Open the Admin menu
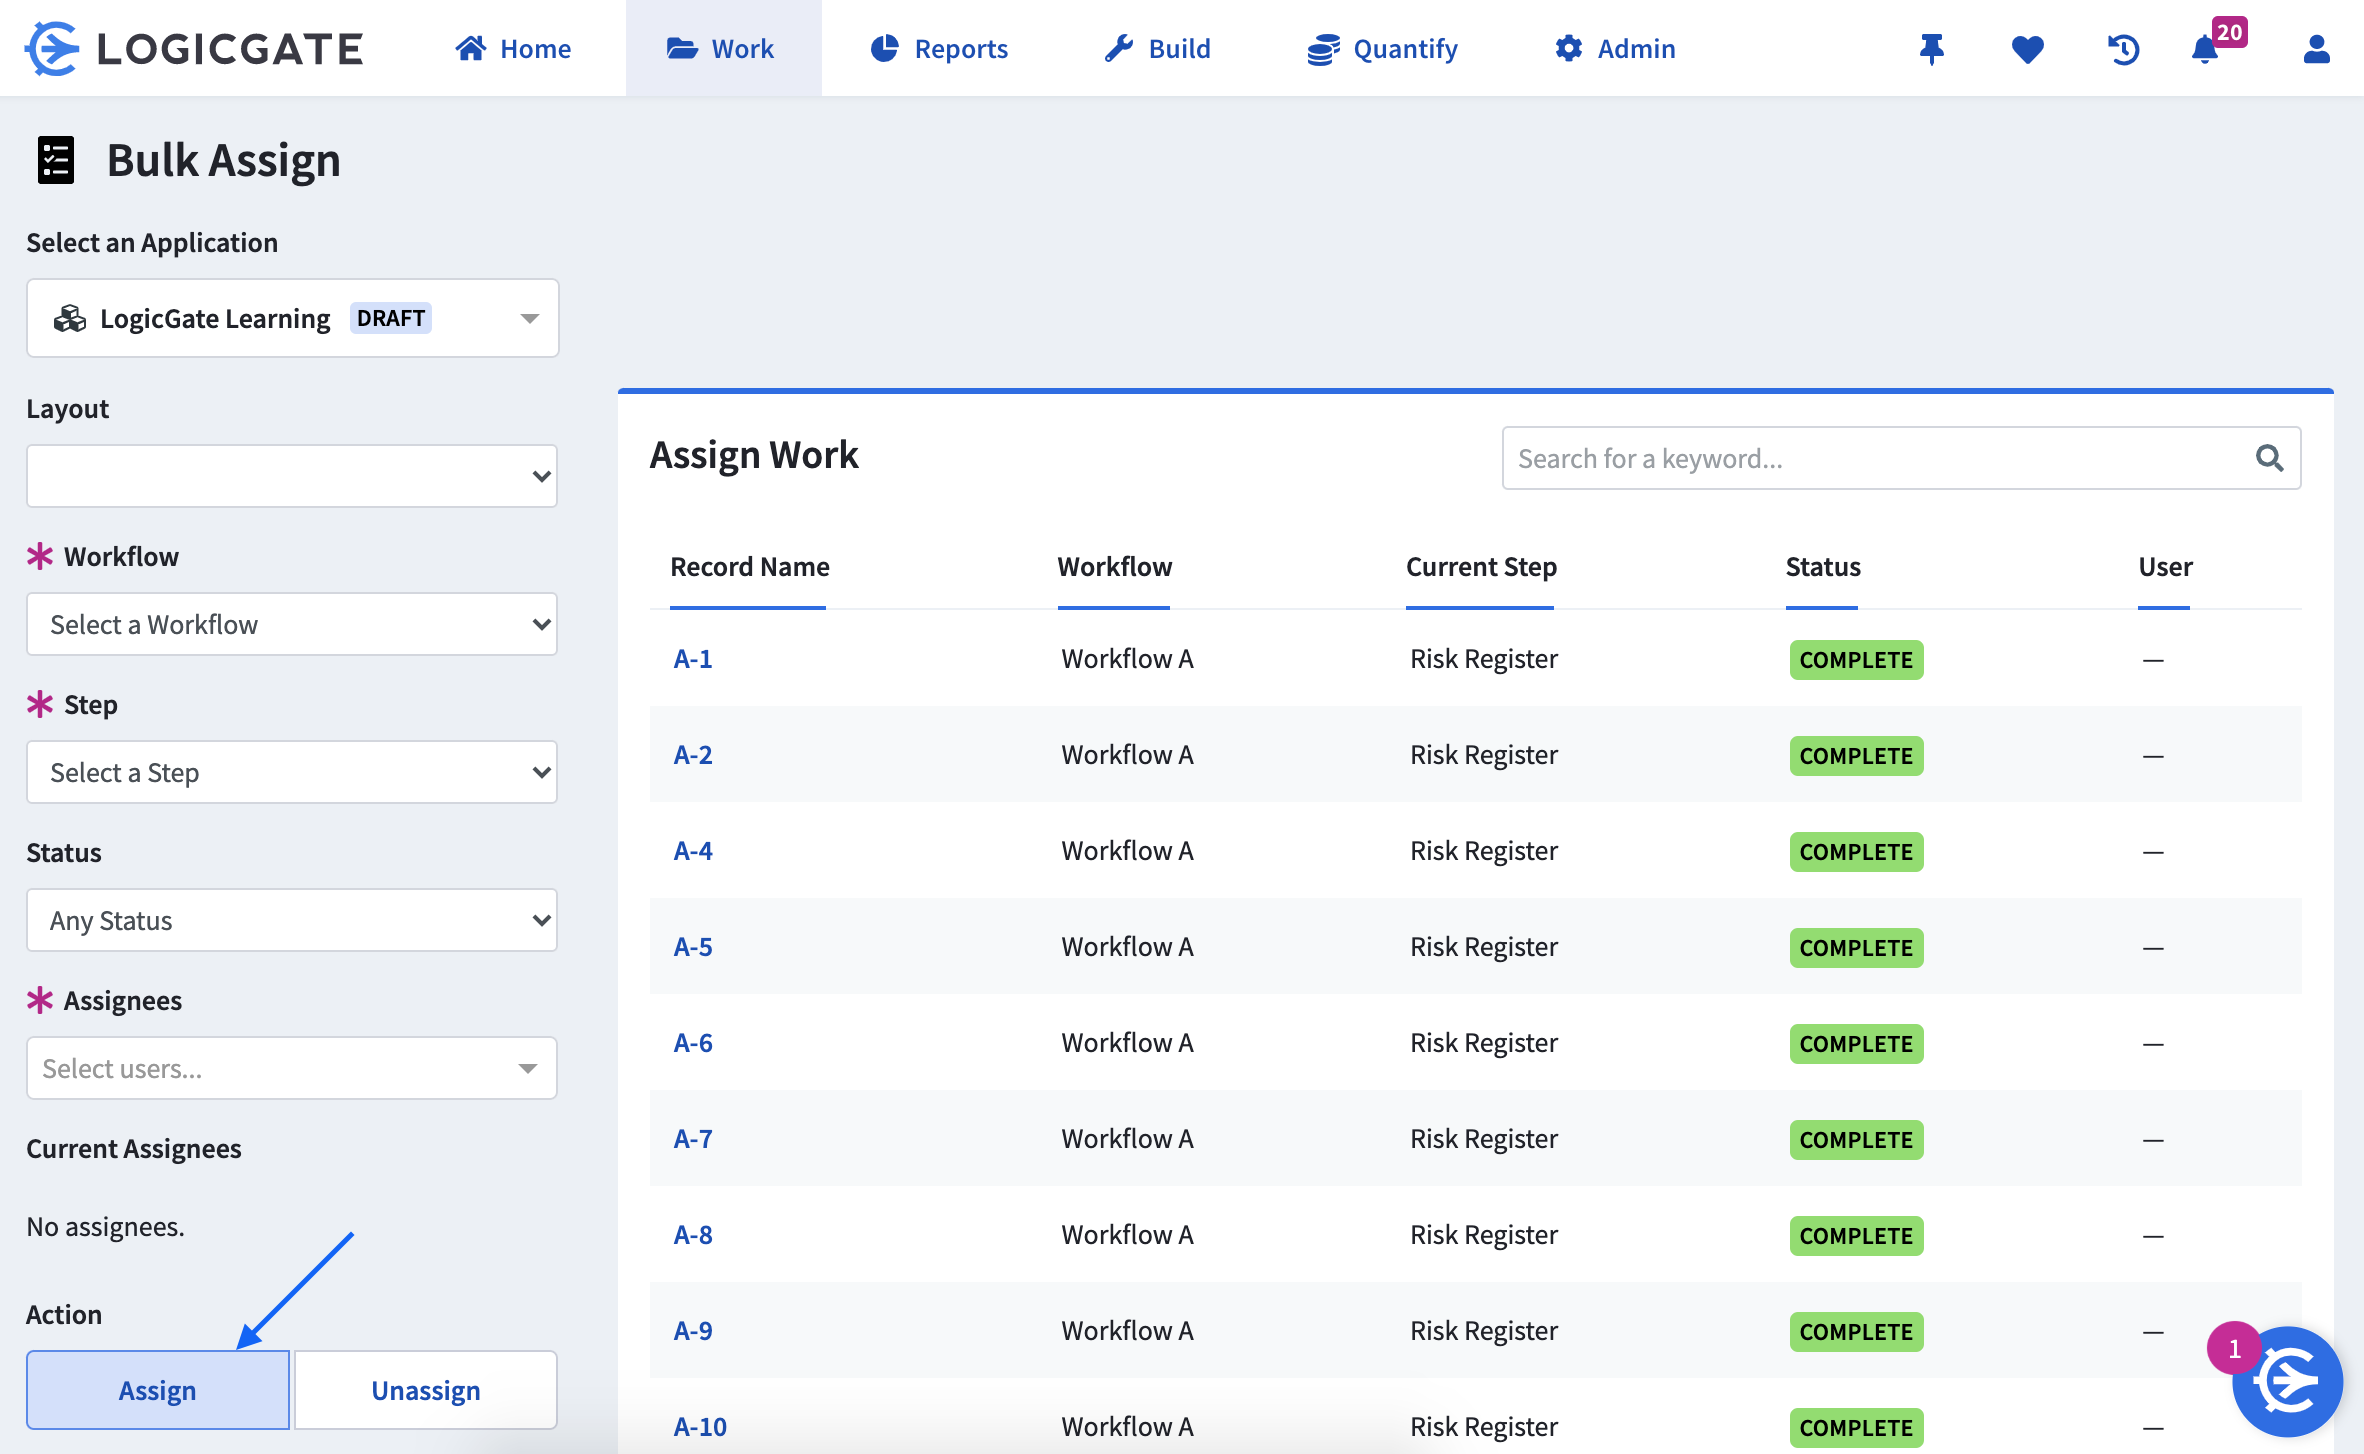Viewport: 2364px width, 1454px height. (x=1614, y=48)
